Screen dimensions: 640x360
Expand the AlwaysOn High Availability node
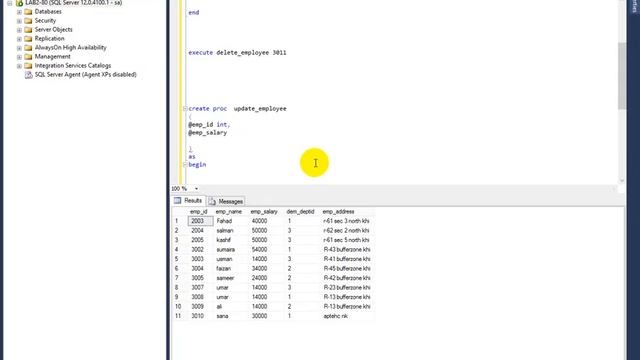point(19,48)
